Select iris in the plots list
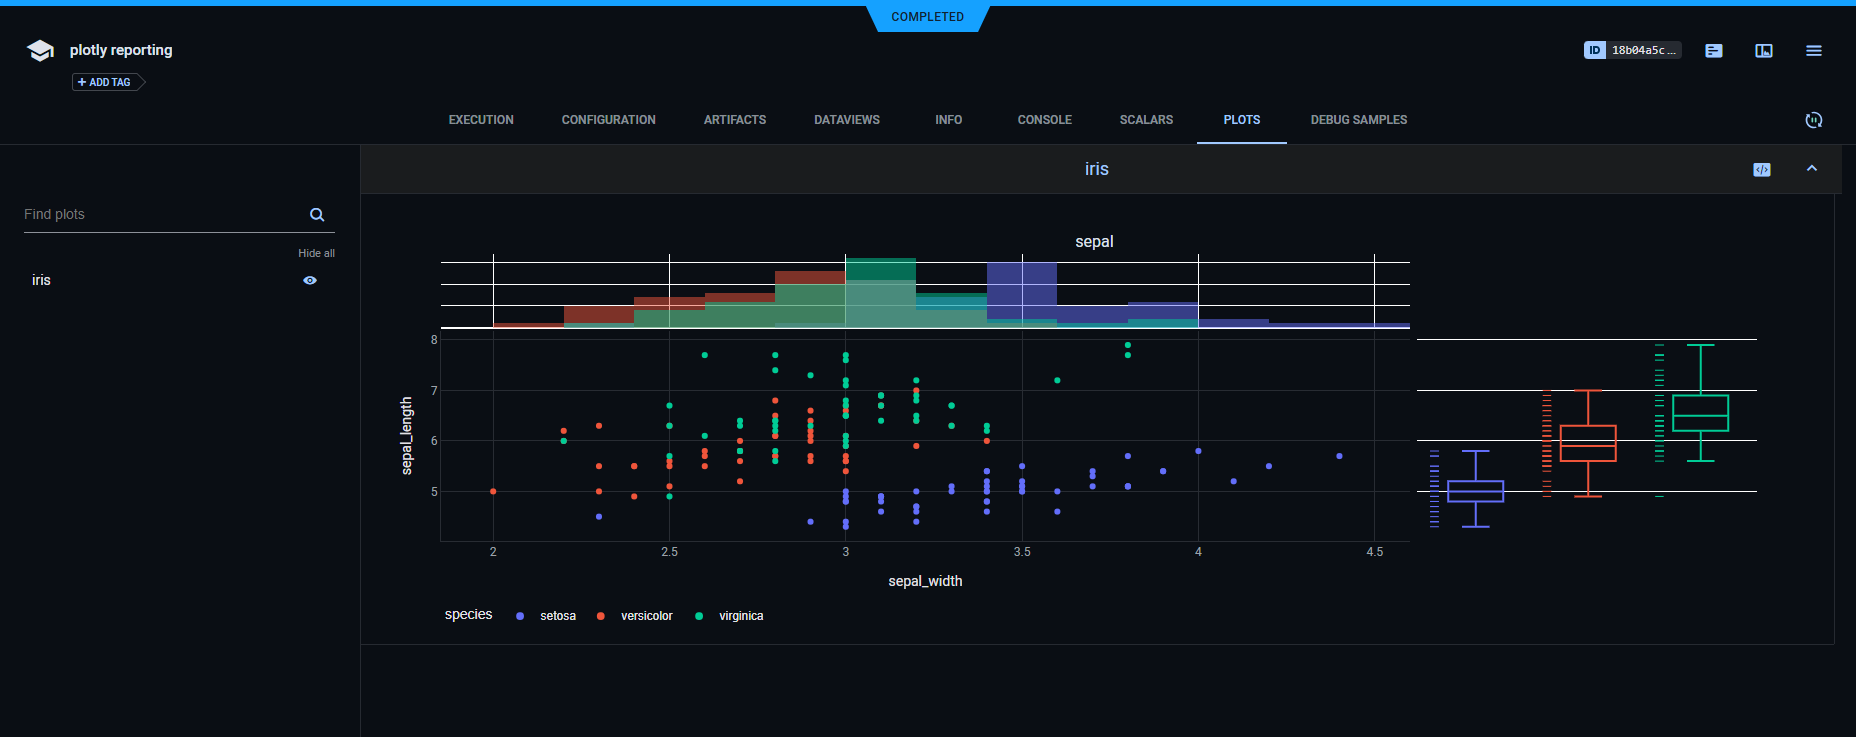The image size is (1856, 737). pos(41,281)
